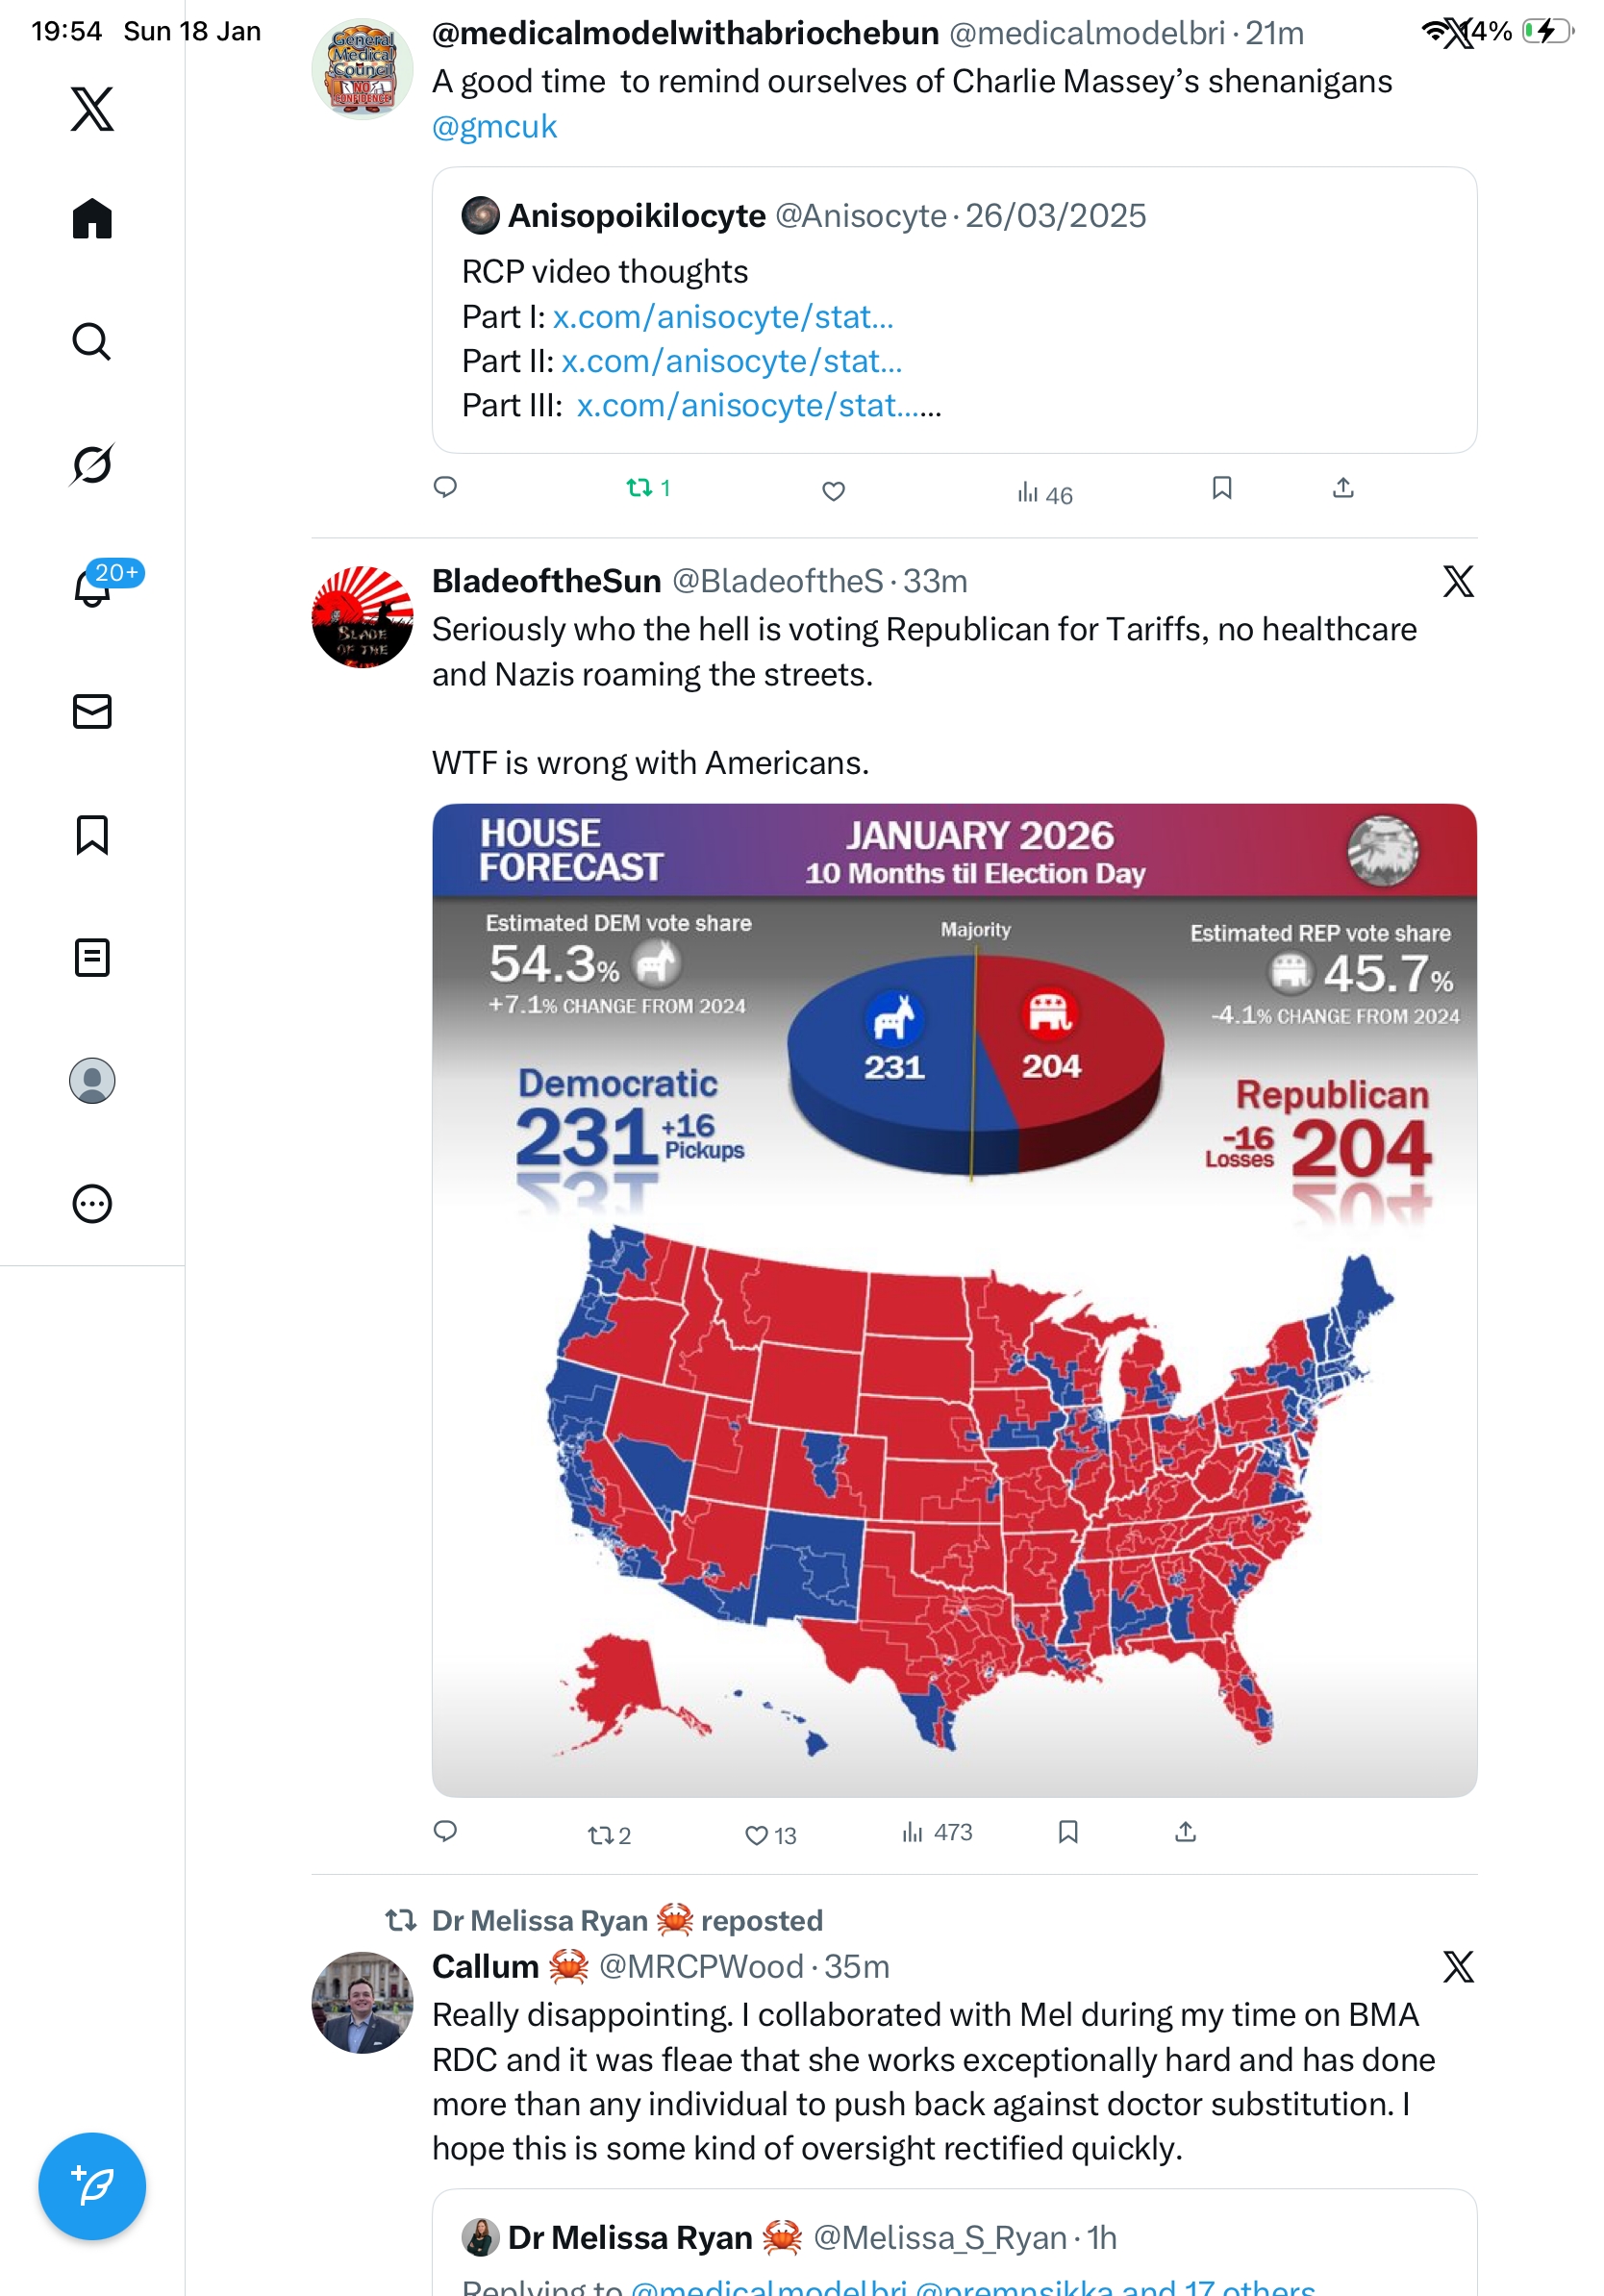
Task: Open Lists icon in sidebar
Action: coord(92,958)
